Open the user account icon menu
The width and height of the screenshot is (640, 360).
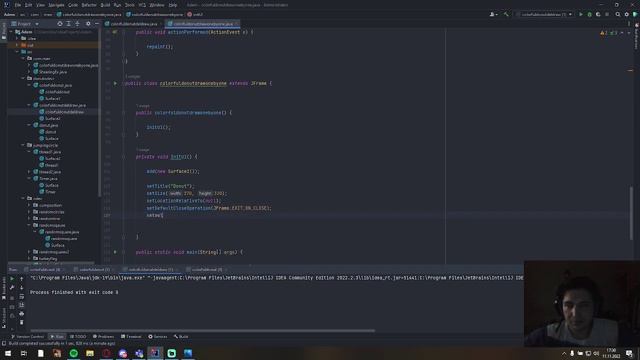(493, 14)
